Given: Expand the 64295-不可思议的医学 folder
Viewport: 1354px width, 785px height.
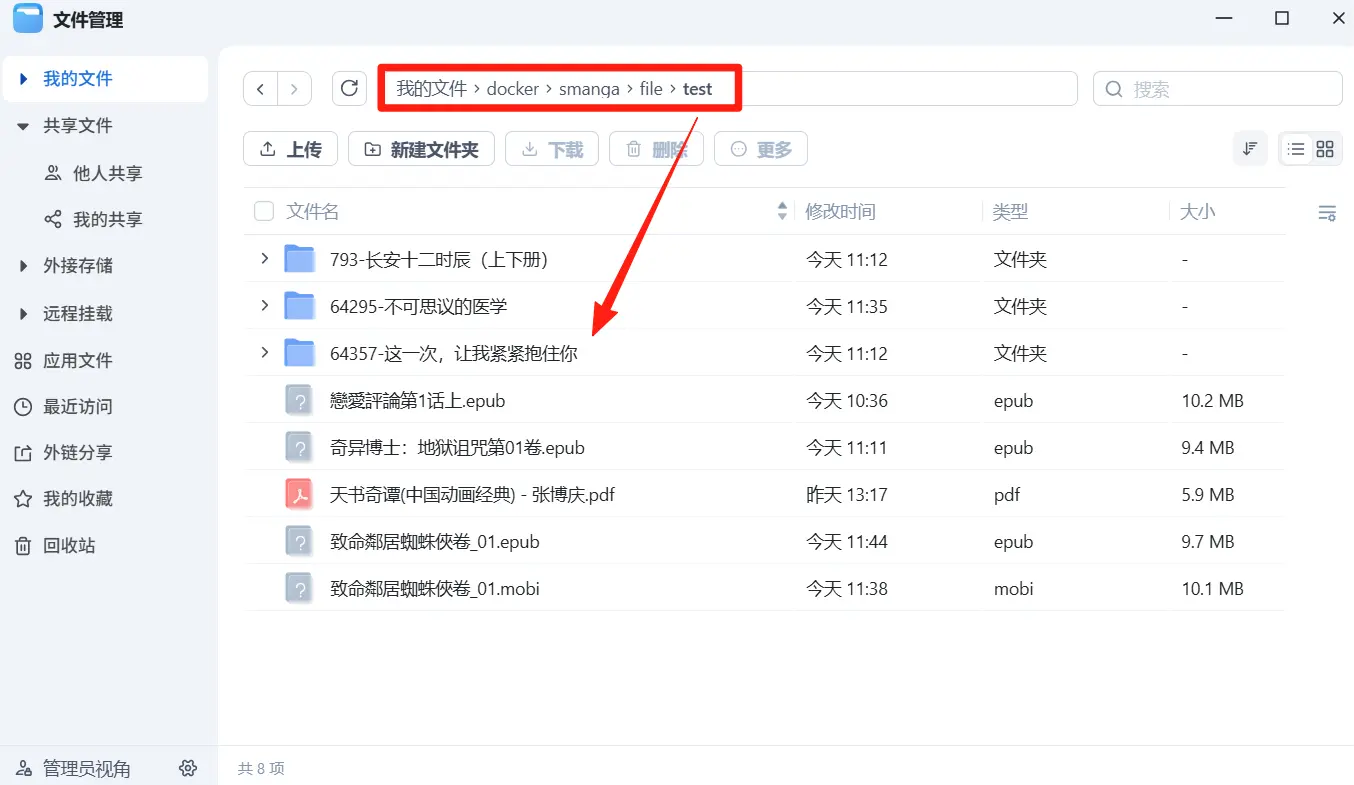Looking at the screenshot, I should coord(264,306).
